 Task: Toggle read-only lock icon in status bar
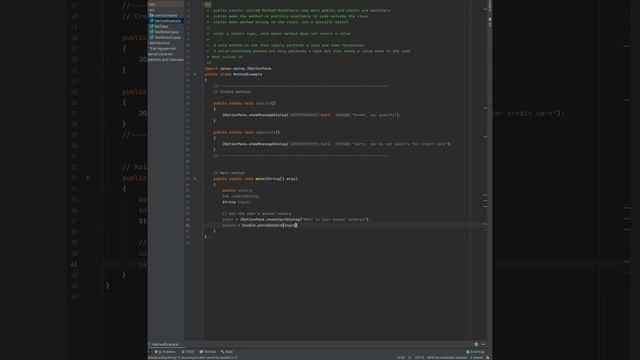(488, 358)
